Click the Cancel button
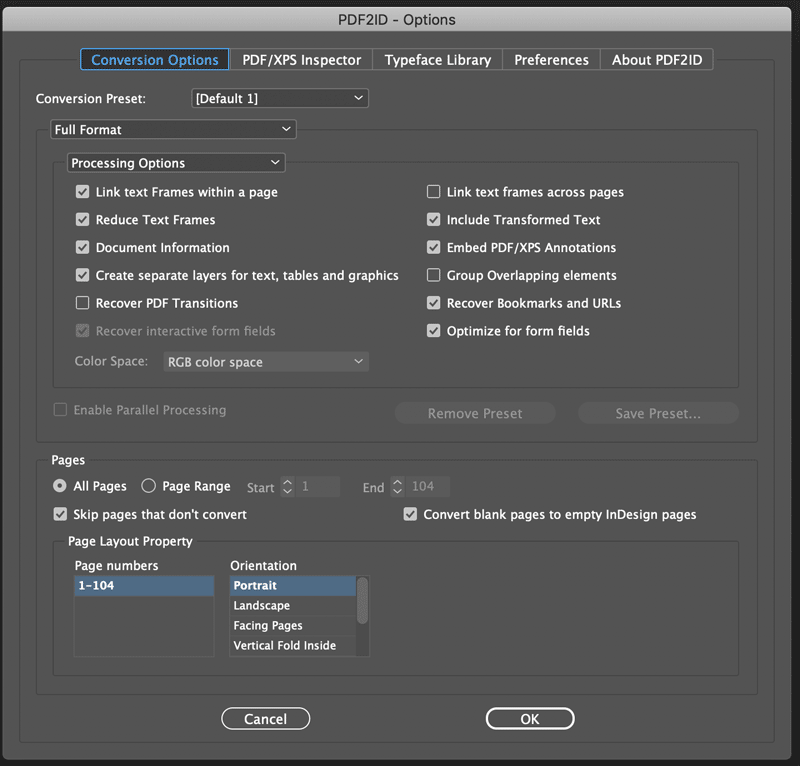This screenshot has width=800, height=766. point(265,719)
